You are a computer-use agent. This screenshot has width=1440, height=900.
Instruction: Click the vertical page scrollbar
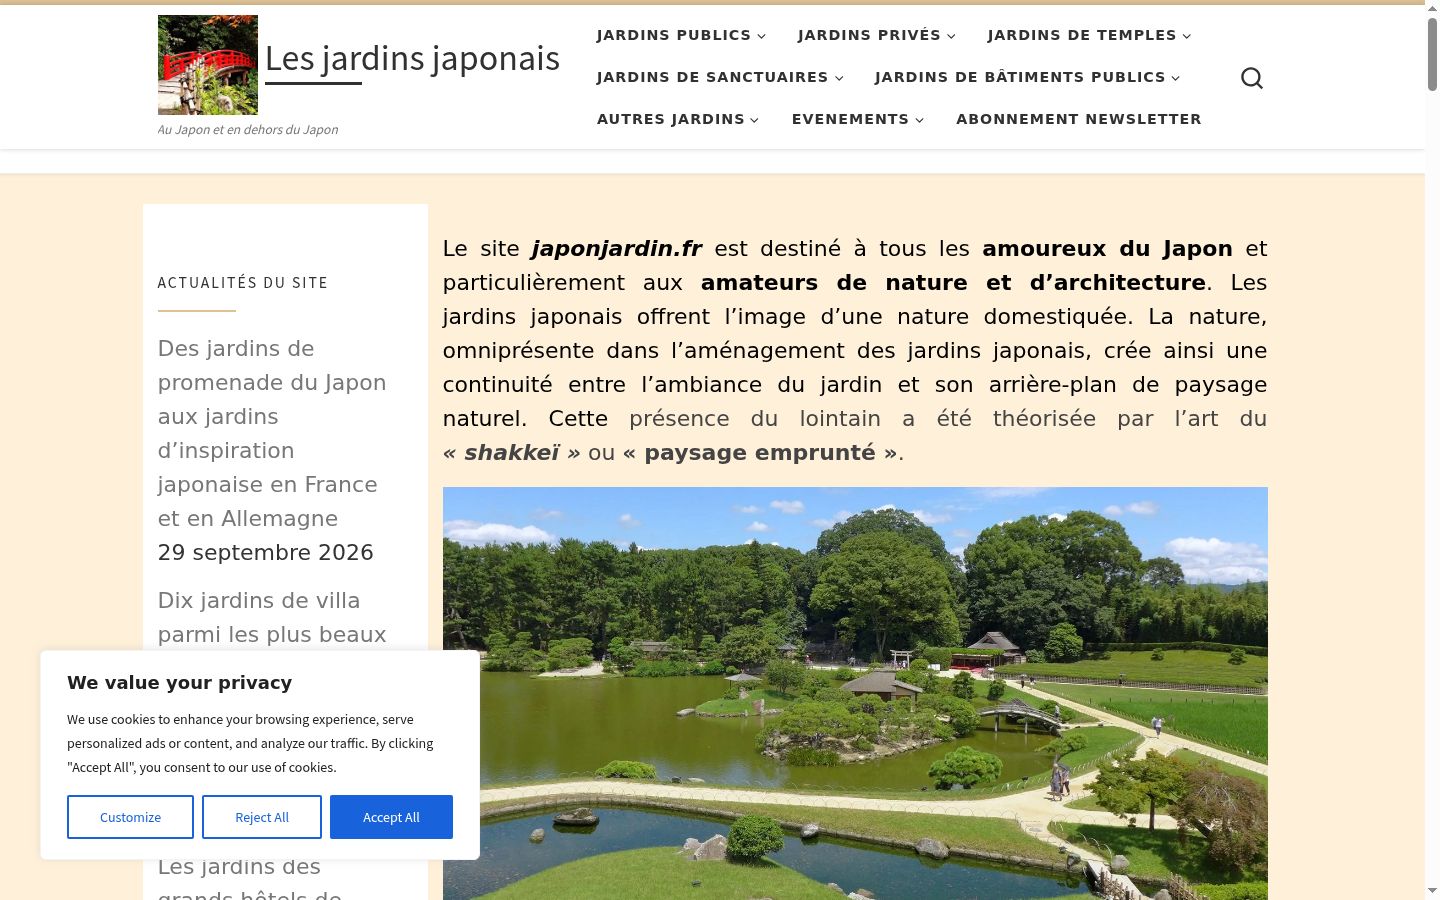pyautogui.click(x=1432, y=450)
